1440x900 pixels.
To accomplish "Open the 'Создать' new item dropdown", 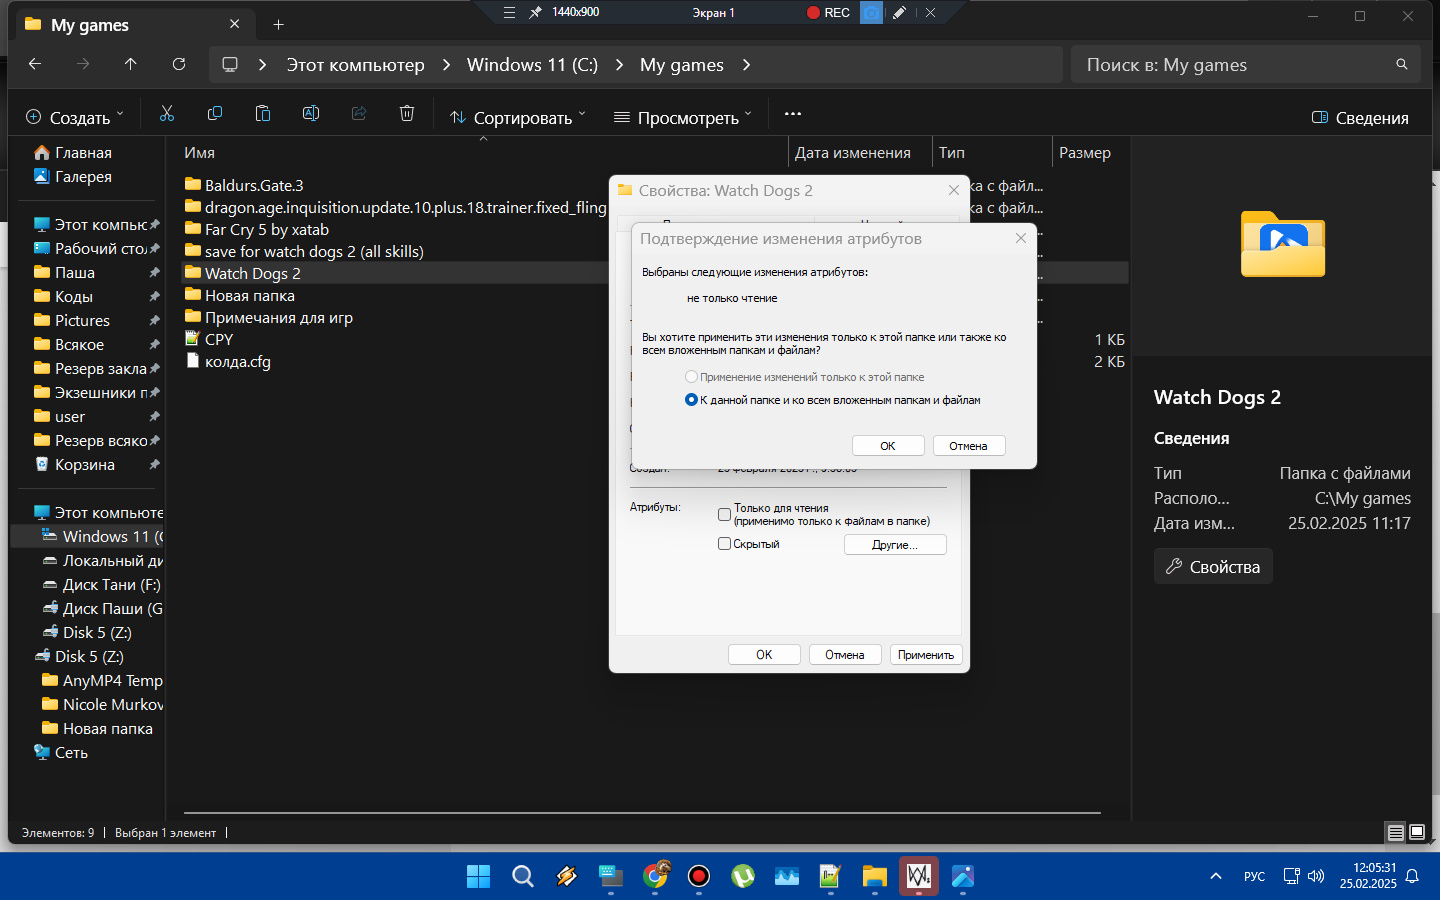I will [75, 117].
